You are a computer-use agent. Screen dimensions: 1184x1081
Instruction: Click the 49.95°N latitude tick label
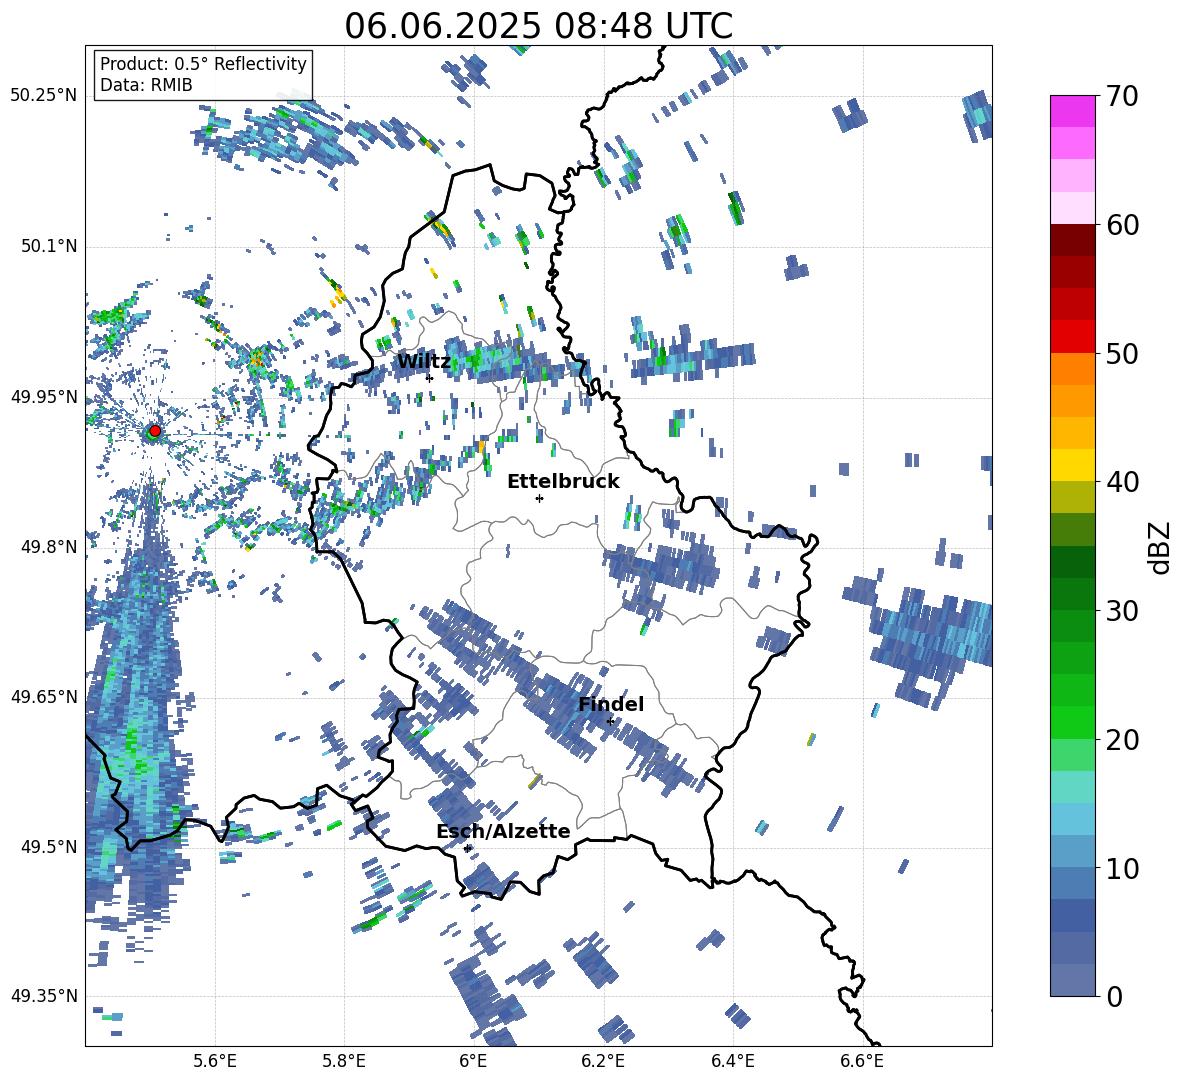tap(44, 397)
